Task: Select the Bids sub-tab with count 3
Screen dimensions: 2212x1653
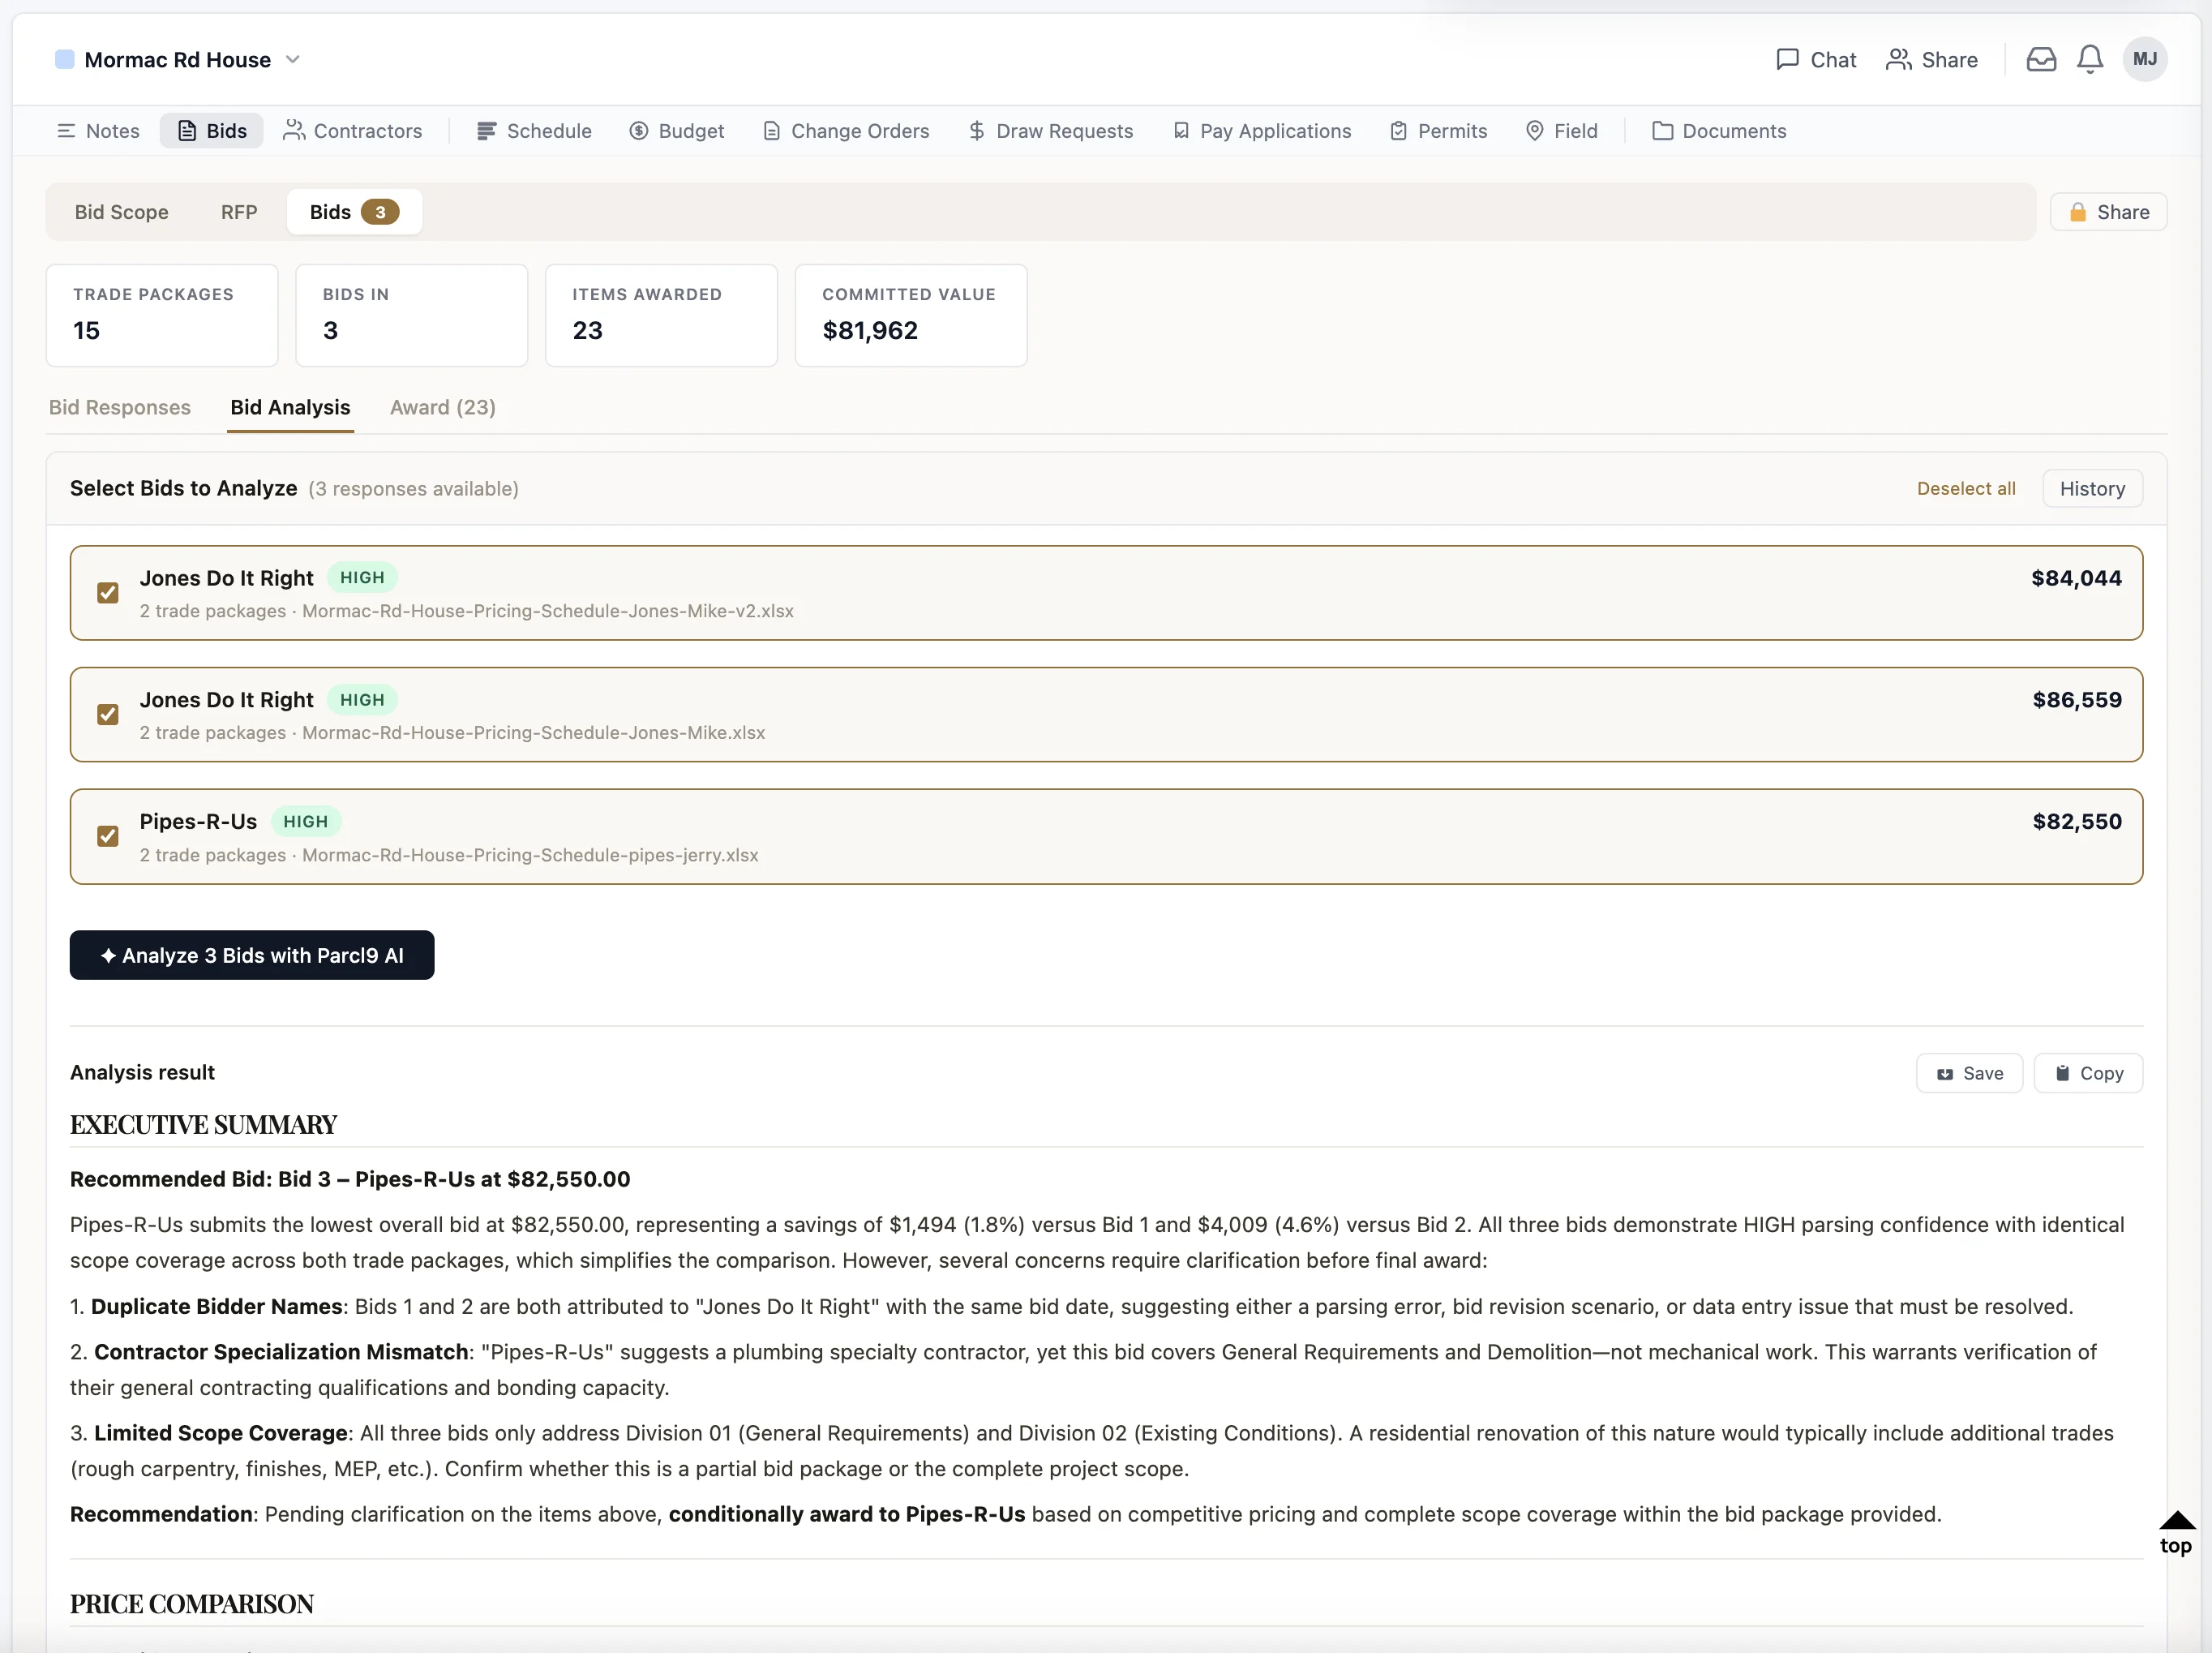Action: 354,212
